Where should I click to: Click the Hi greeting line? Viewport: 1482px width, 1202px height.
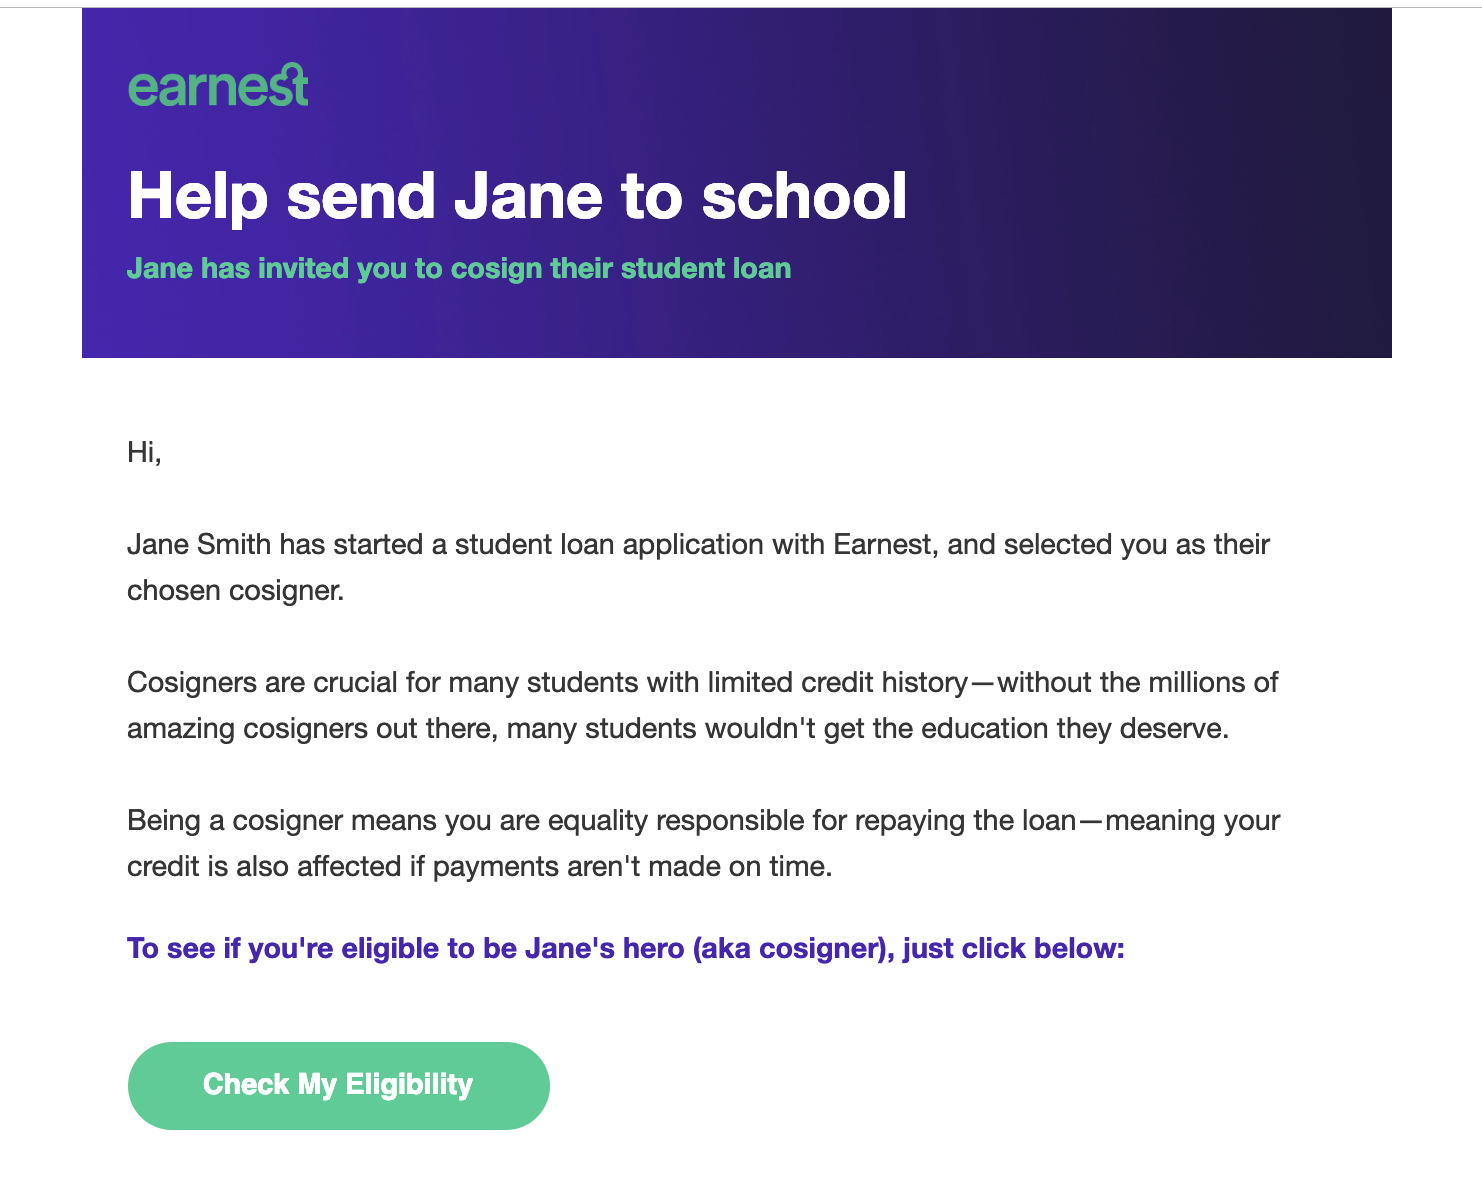click(144, 453)
